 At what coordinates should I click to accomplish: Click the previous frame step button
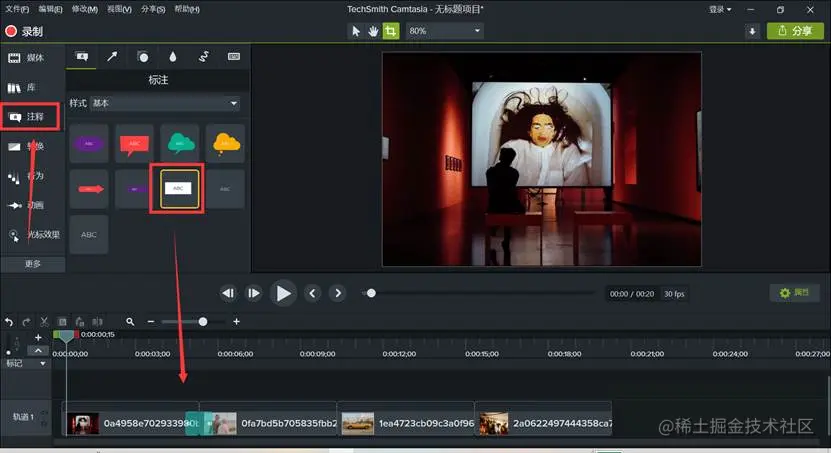click(x=228, y=293)
